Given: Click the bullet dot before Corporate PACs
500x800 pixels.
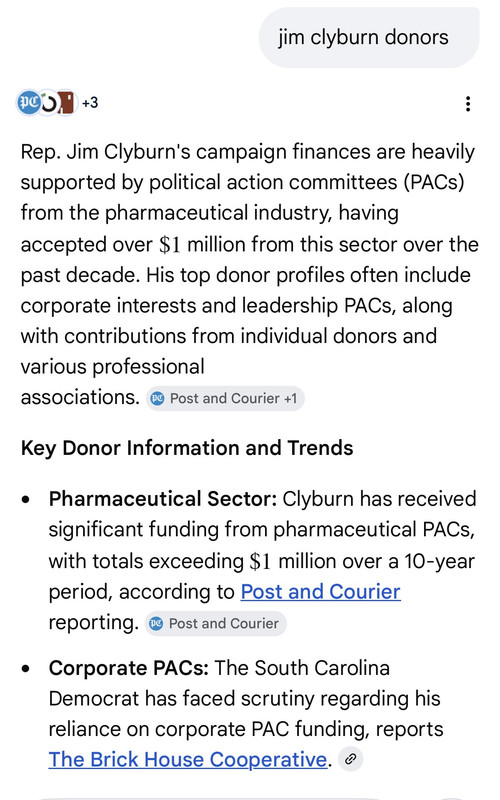Looking at the screenshot, I should coord(26,669).
